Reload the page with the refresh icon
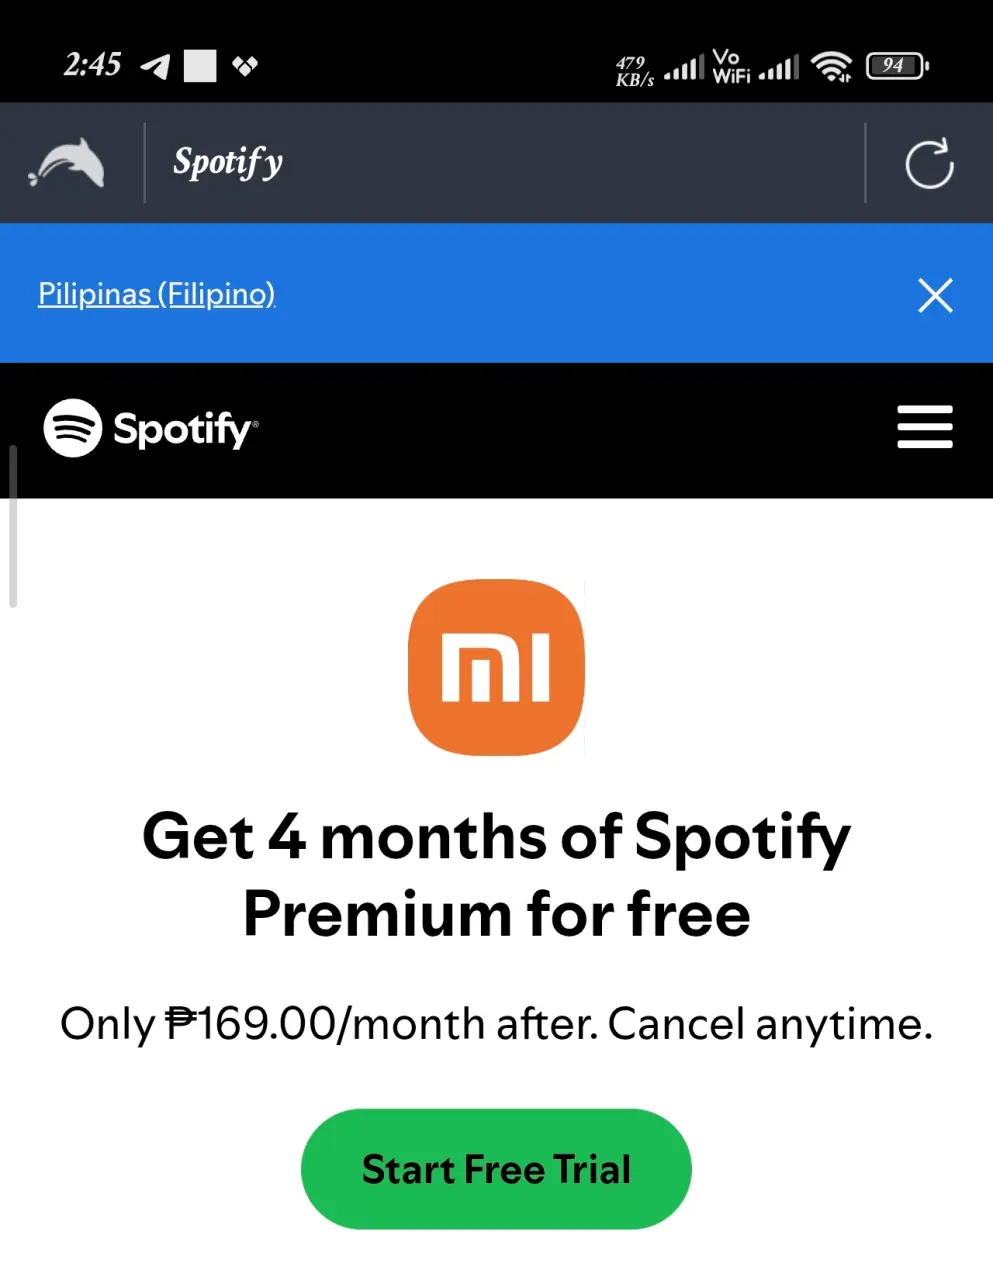This screenshot has height=1280, width=993. tap(929, 164)
